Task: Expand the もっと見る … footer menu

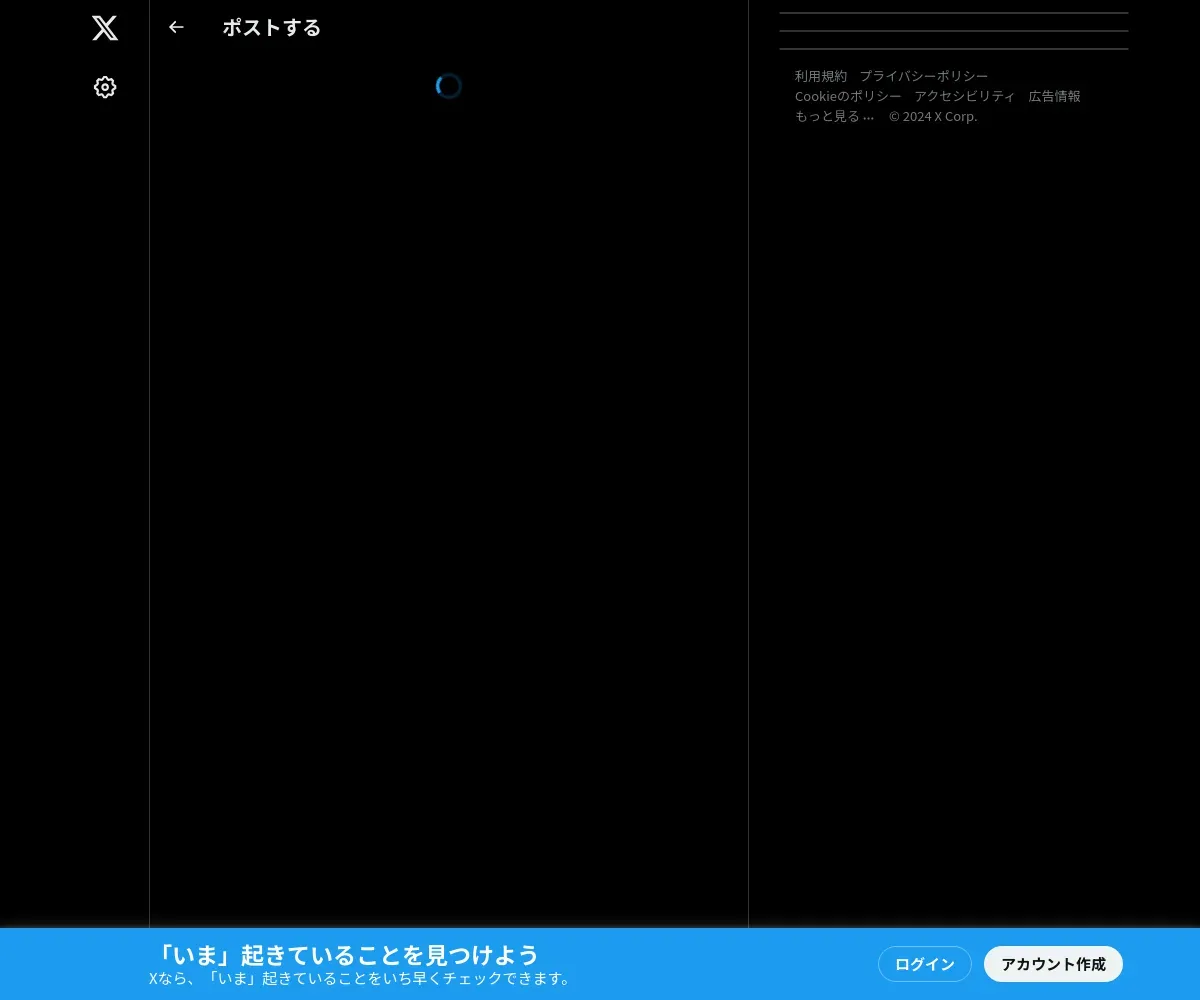Action: tap(835, 116)
